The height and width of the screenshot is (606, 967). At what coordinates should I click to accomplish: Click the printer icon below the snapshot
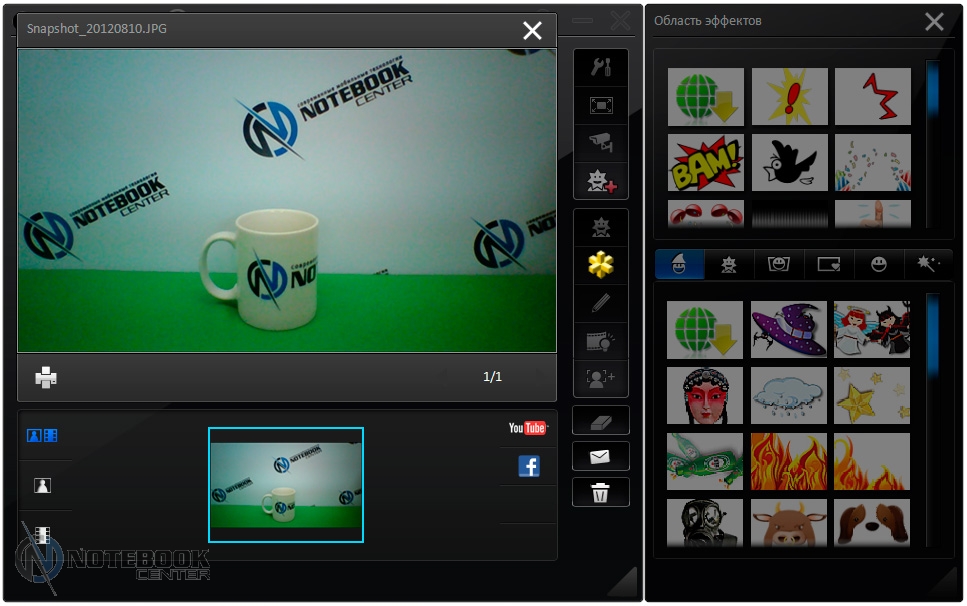tap(46, 377)
